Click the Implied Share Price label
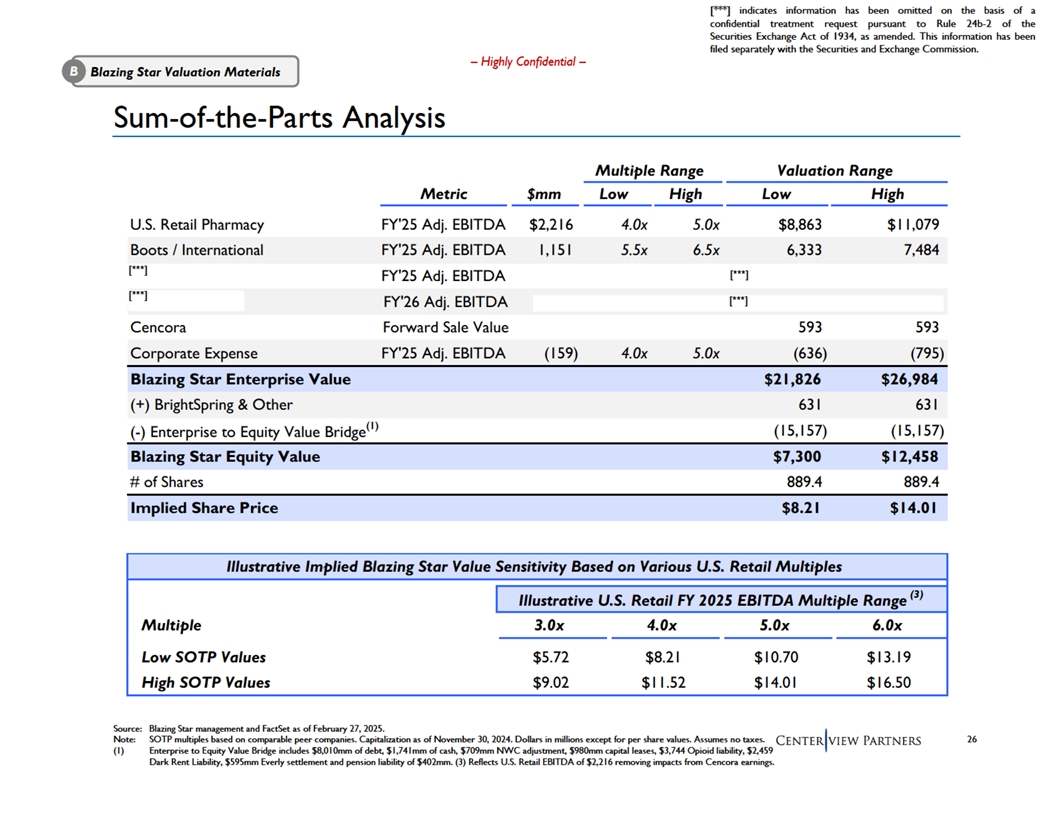This screenshot has height=816, width=1056. (x=204, y=508)
